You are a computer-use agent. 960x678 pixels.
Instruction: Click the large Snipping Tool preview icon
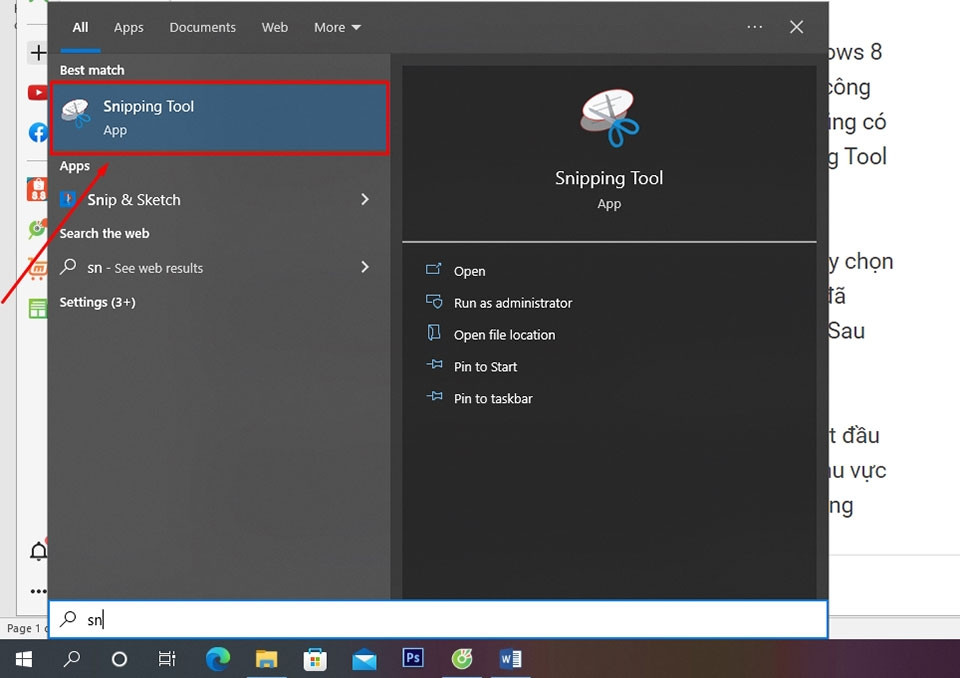609,118
